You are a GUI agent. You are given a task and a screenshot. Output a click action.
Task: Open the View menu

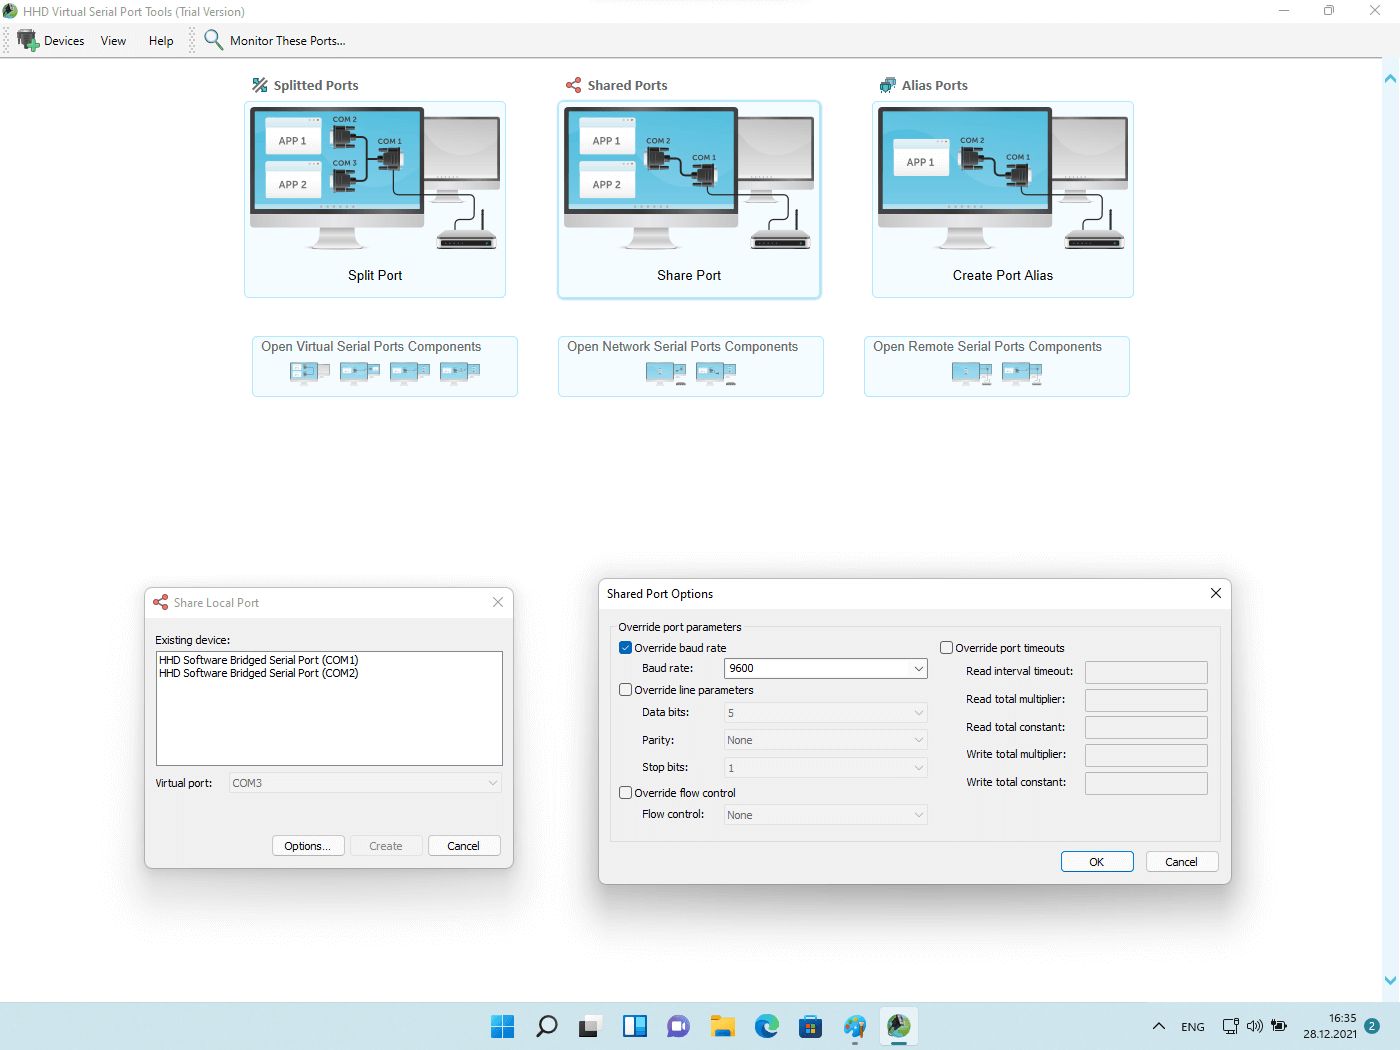point(112,40)
